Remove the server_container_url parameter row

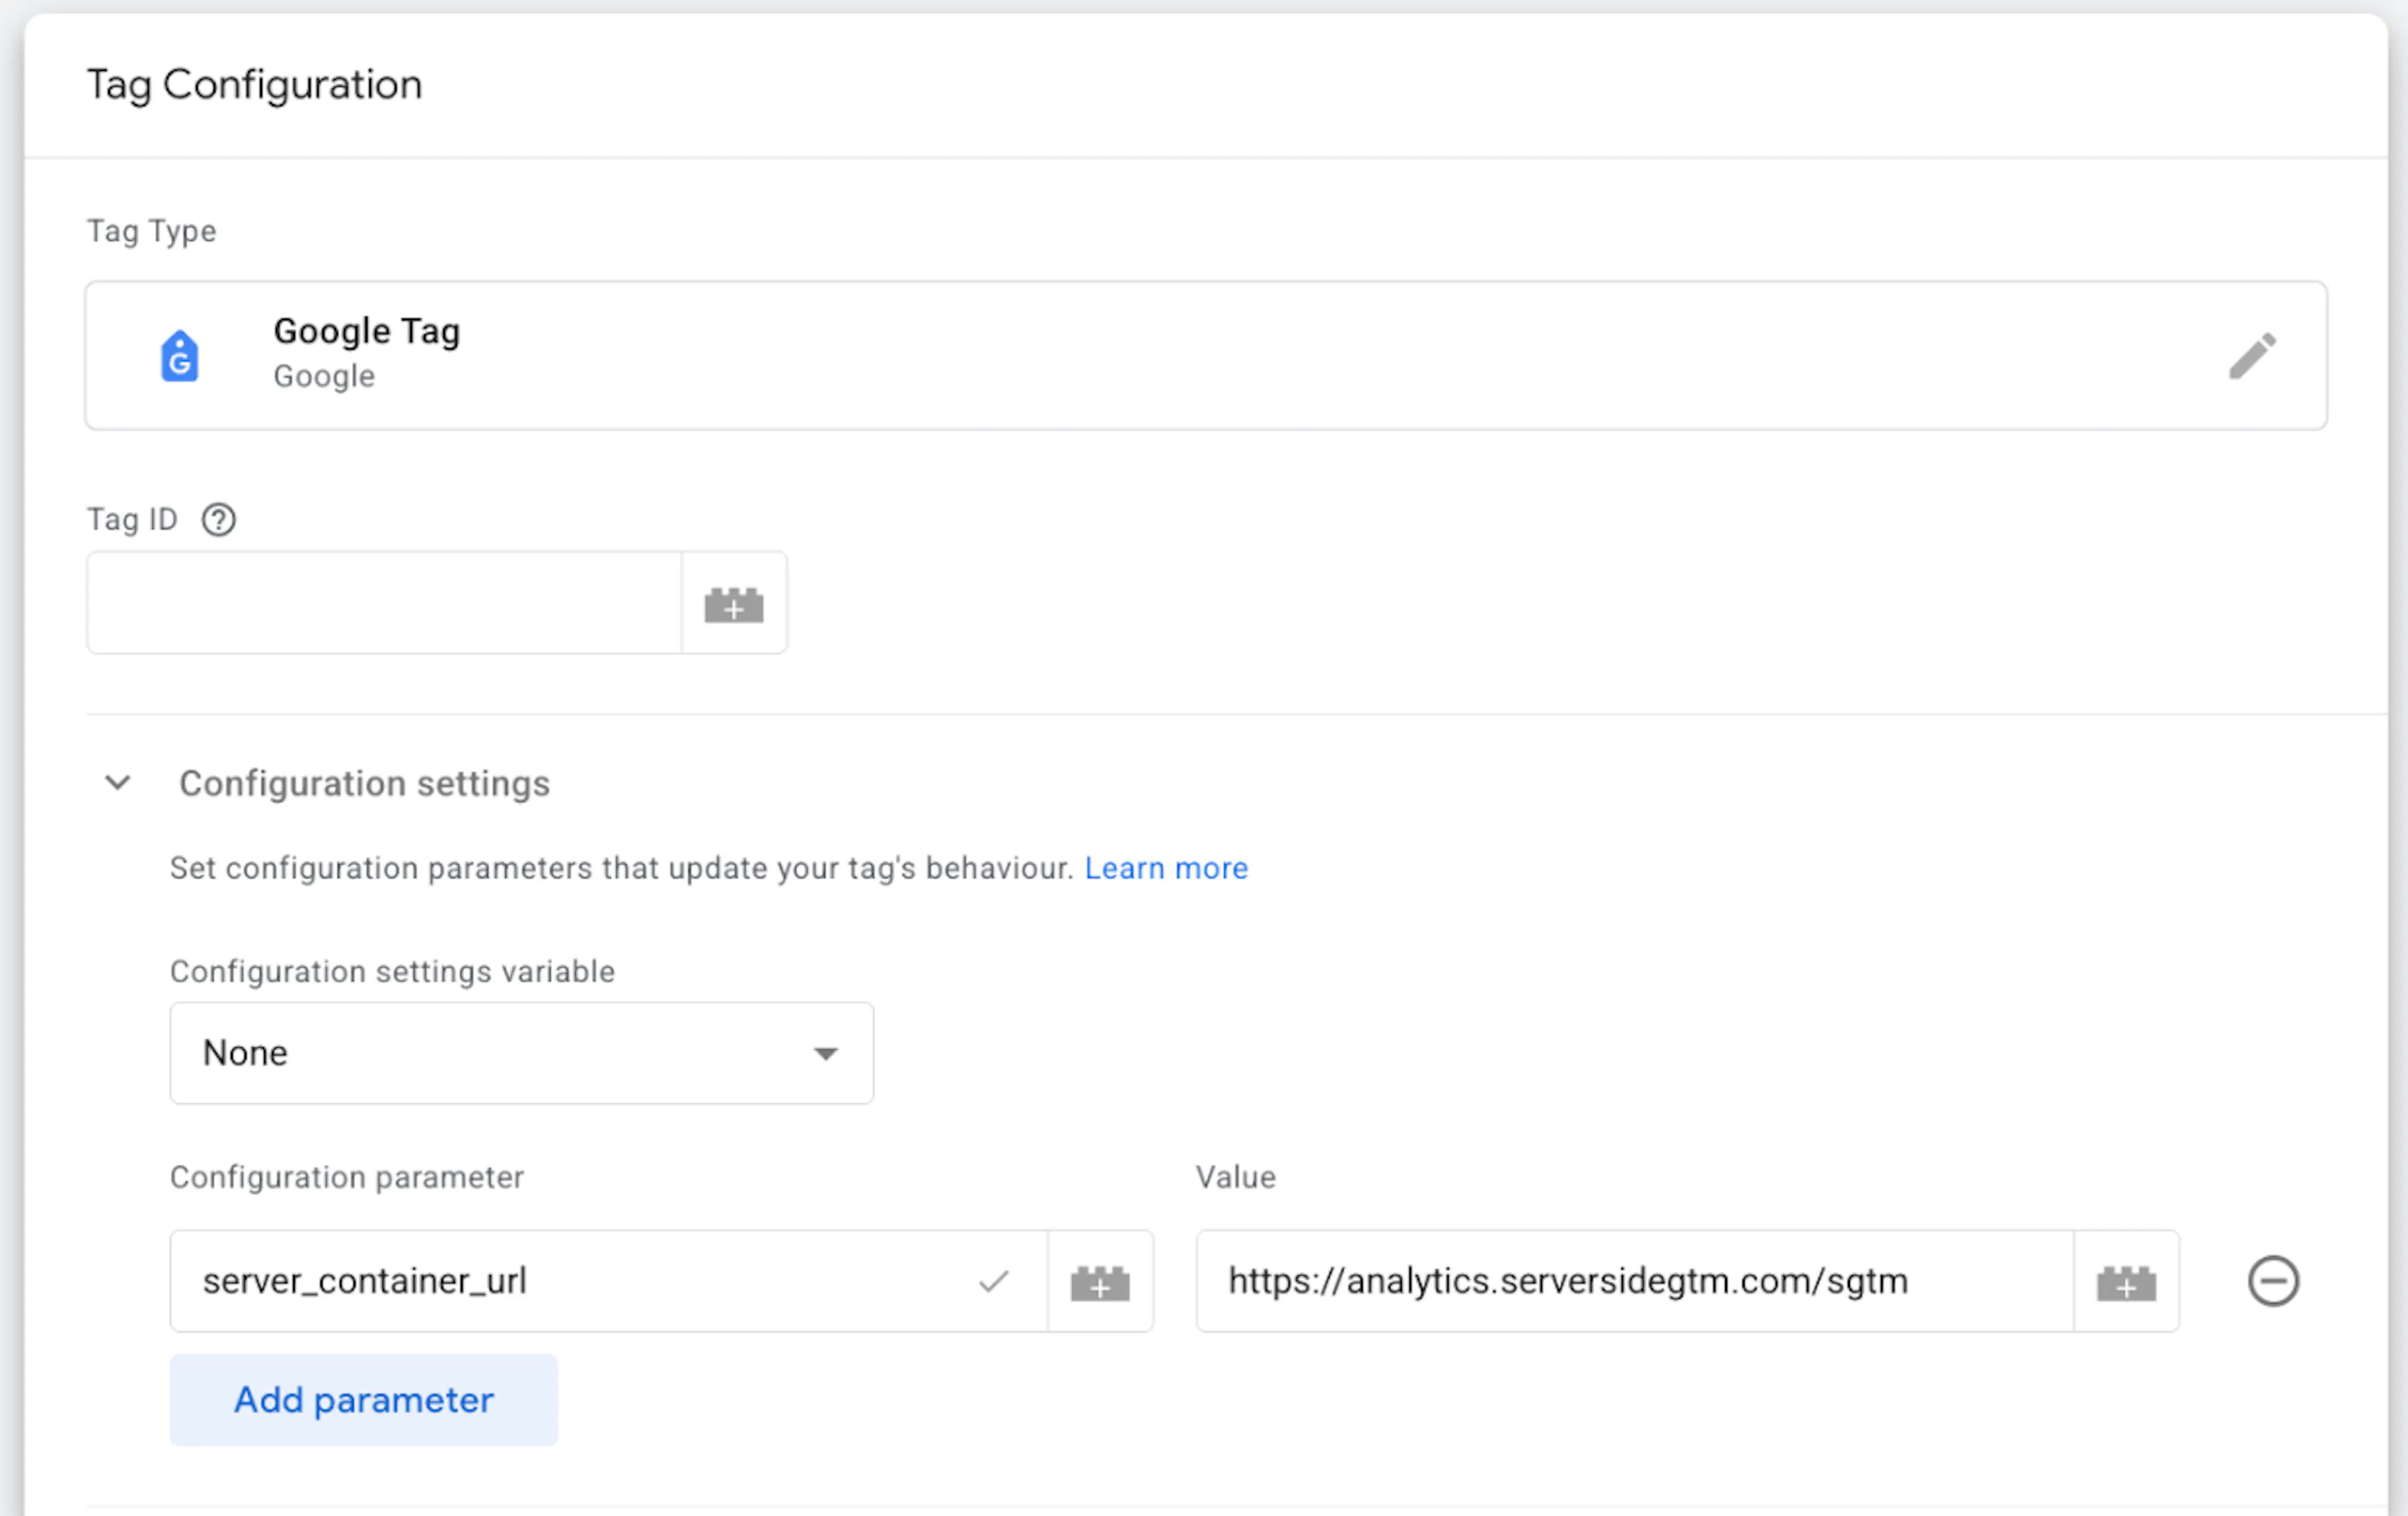pos(2273,1281)
